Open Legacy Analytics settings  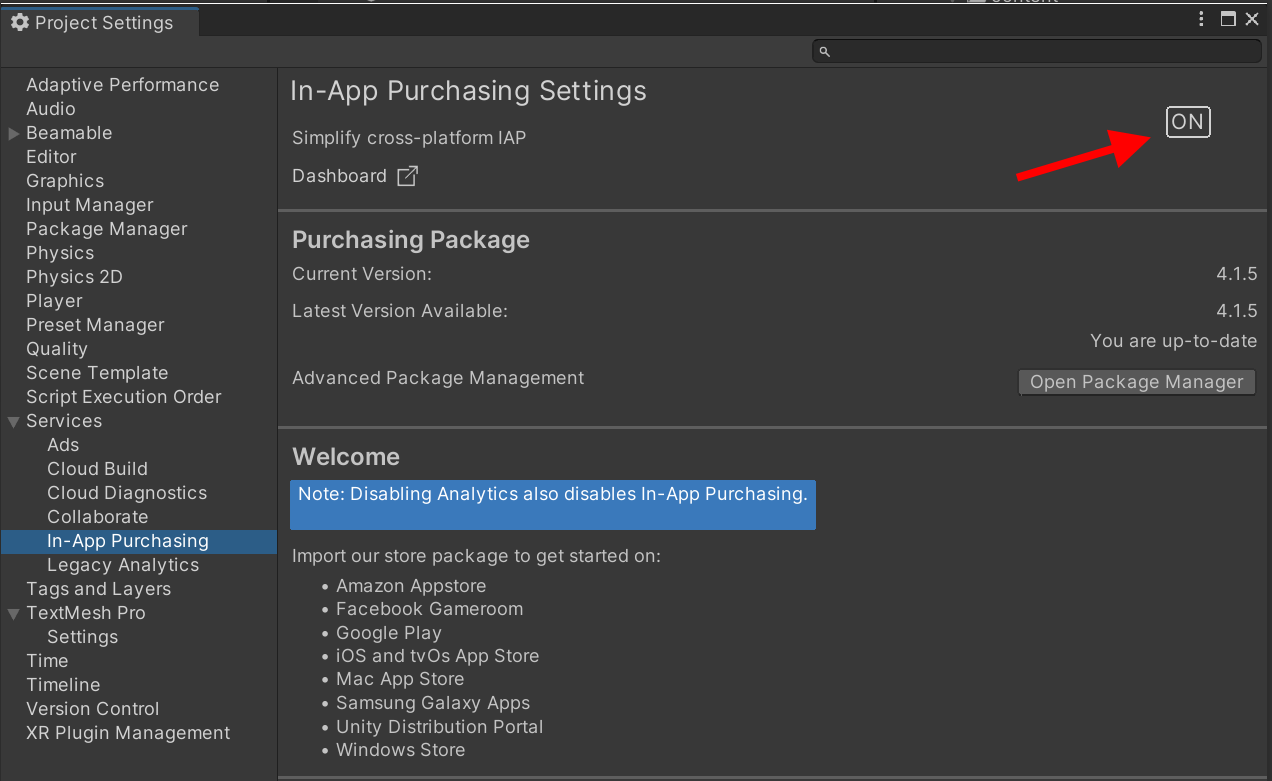[x=123, y=565]
